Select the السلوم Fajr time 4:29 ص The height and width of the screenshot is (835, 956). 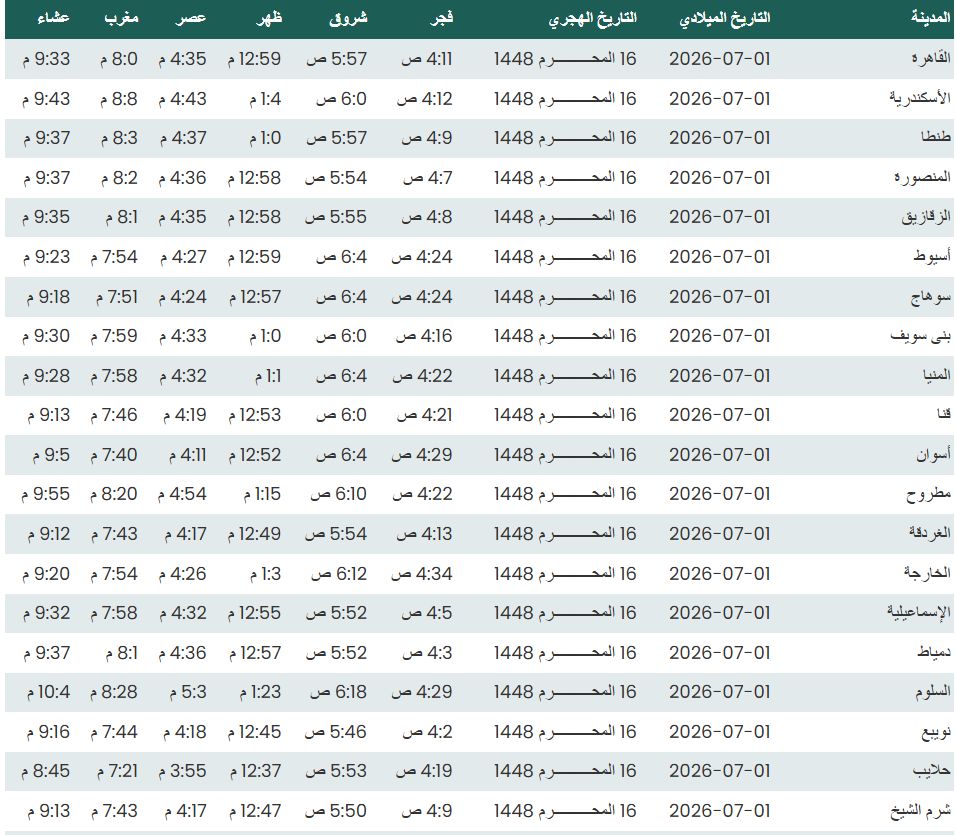[x=422, y=692]
